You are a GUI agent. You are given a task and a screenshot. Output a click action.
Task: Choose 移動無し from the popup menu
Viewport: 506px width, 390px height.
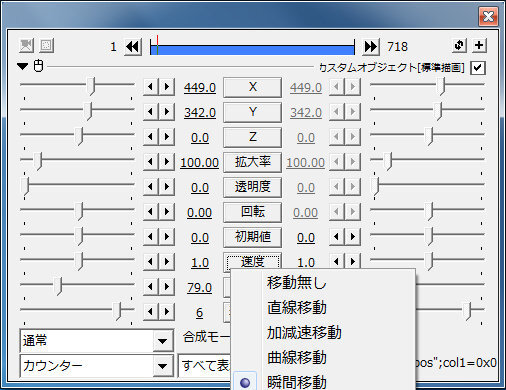pyautogui.click(x=323, y=283)
